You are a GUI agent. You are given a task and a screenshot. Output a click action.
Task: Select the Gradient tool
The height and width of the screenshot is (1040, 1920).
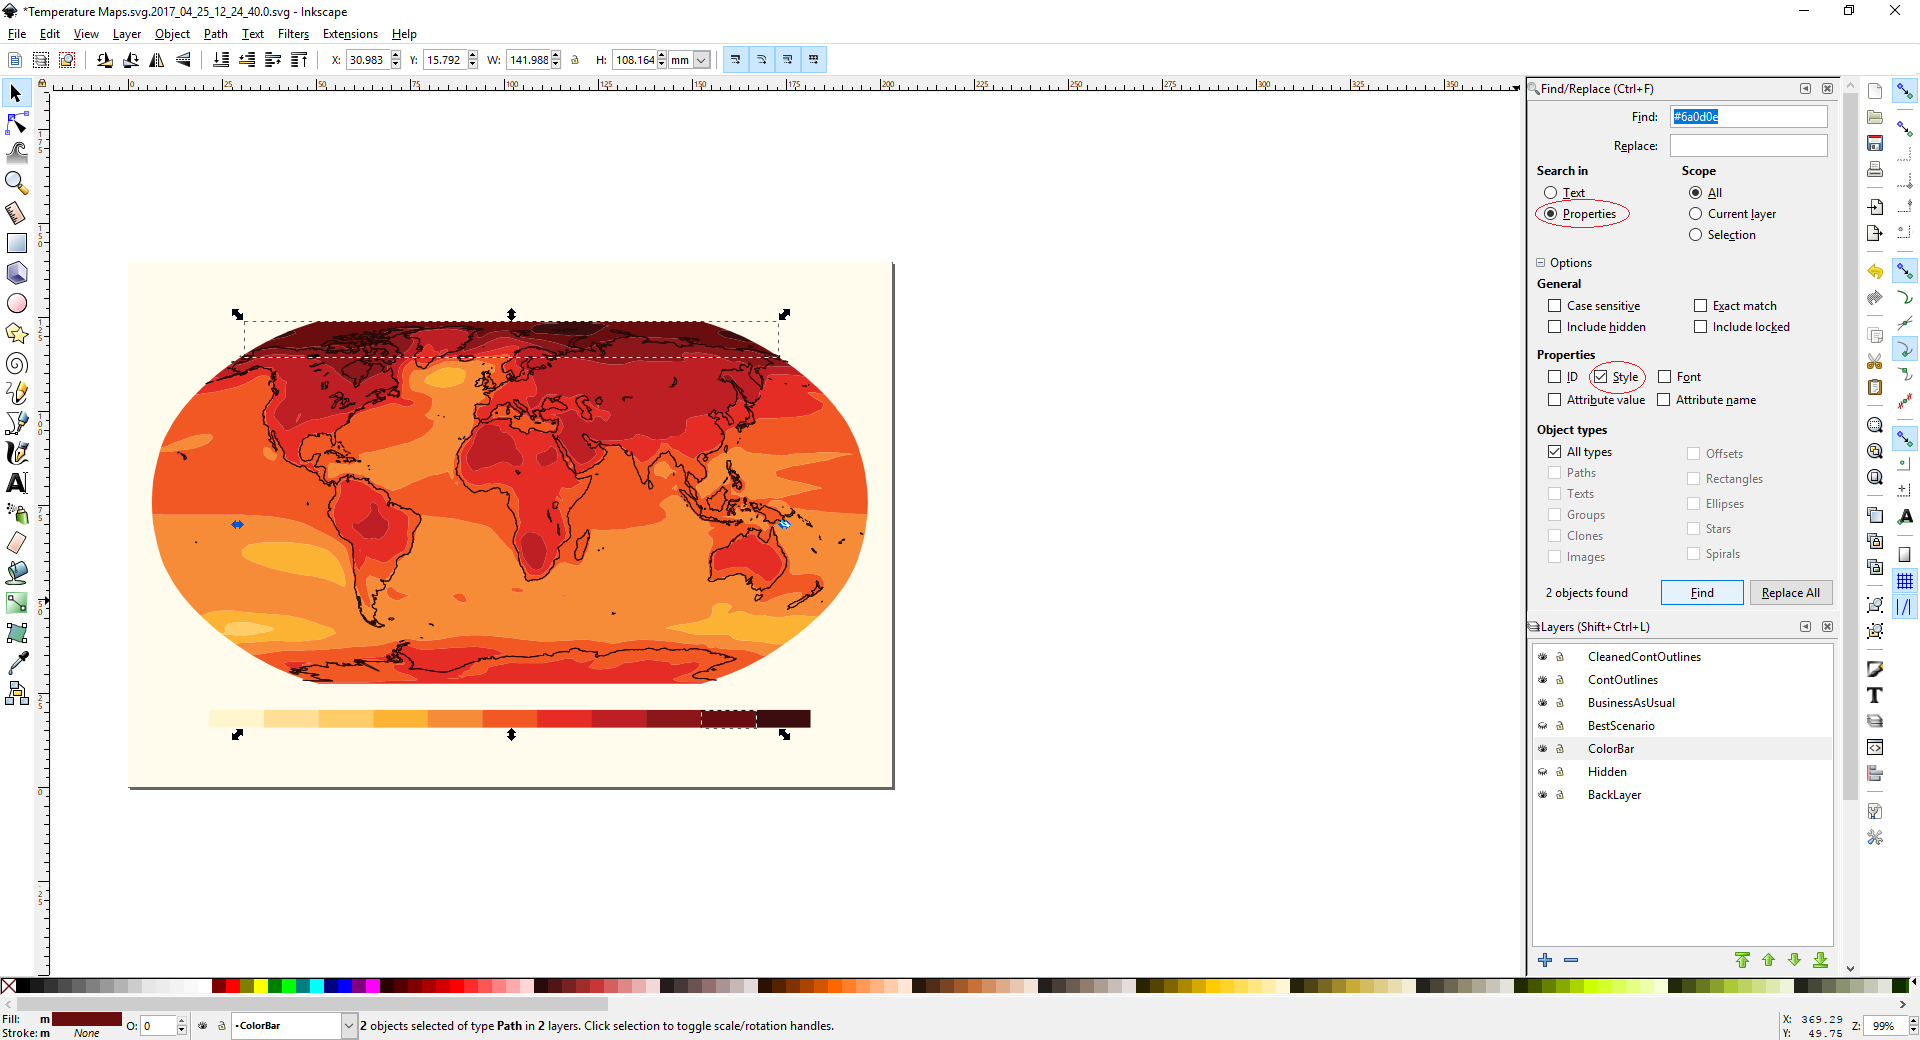coord(16,603)
